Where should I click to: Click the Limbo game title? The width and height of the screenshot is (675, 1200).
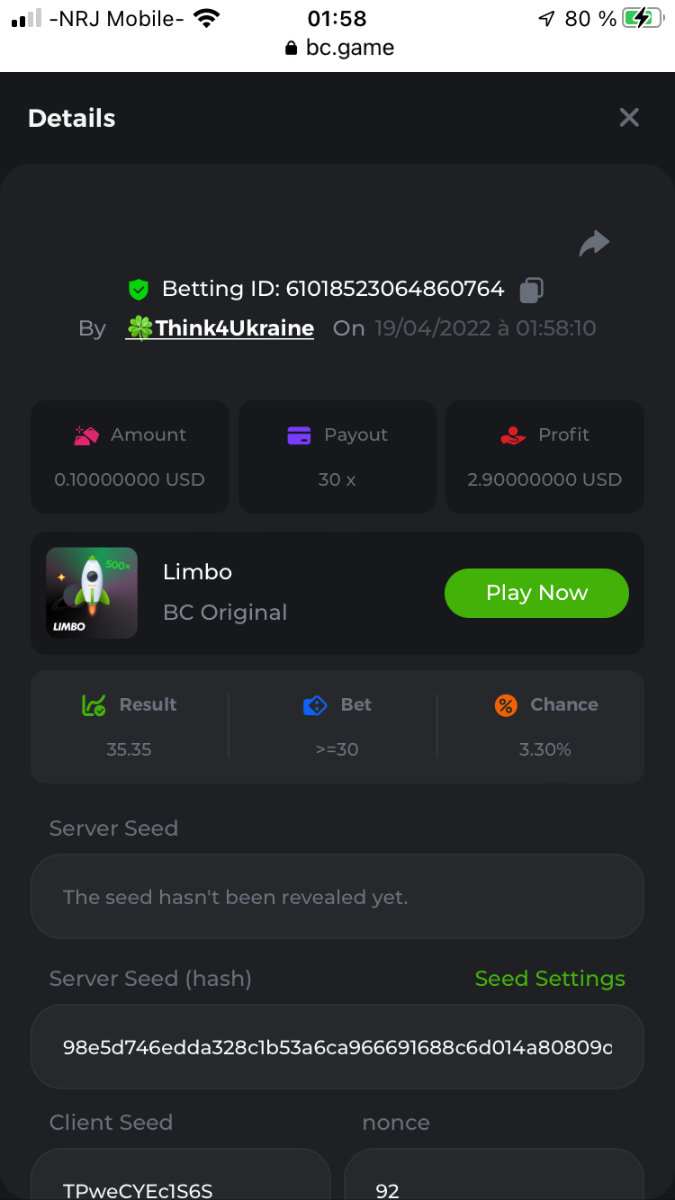point(197,572)
